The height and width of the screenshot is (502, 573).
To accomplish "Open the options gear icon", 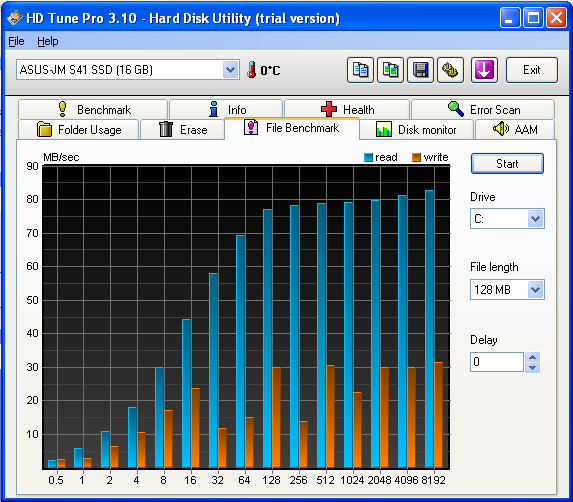I will [450, 70].
